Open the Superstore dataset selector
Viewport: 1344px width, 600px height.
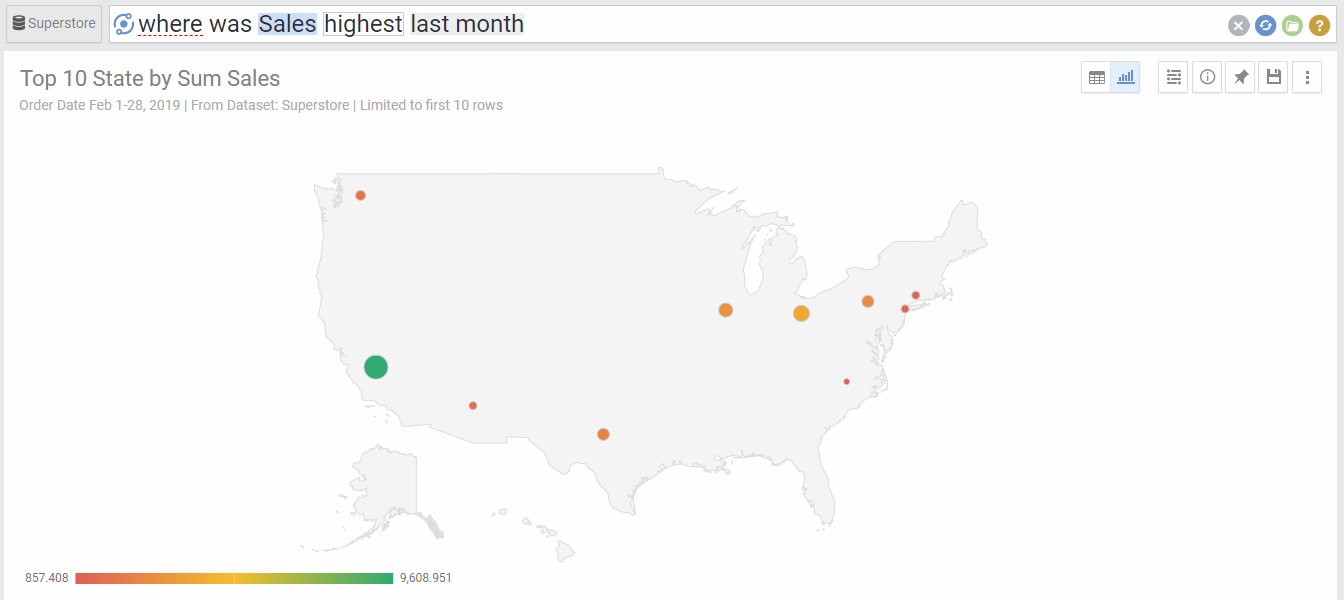(54, 24)
